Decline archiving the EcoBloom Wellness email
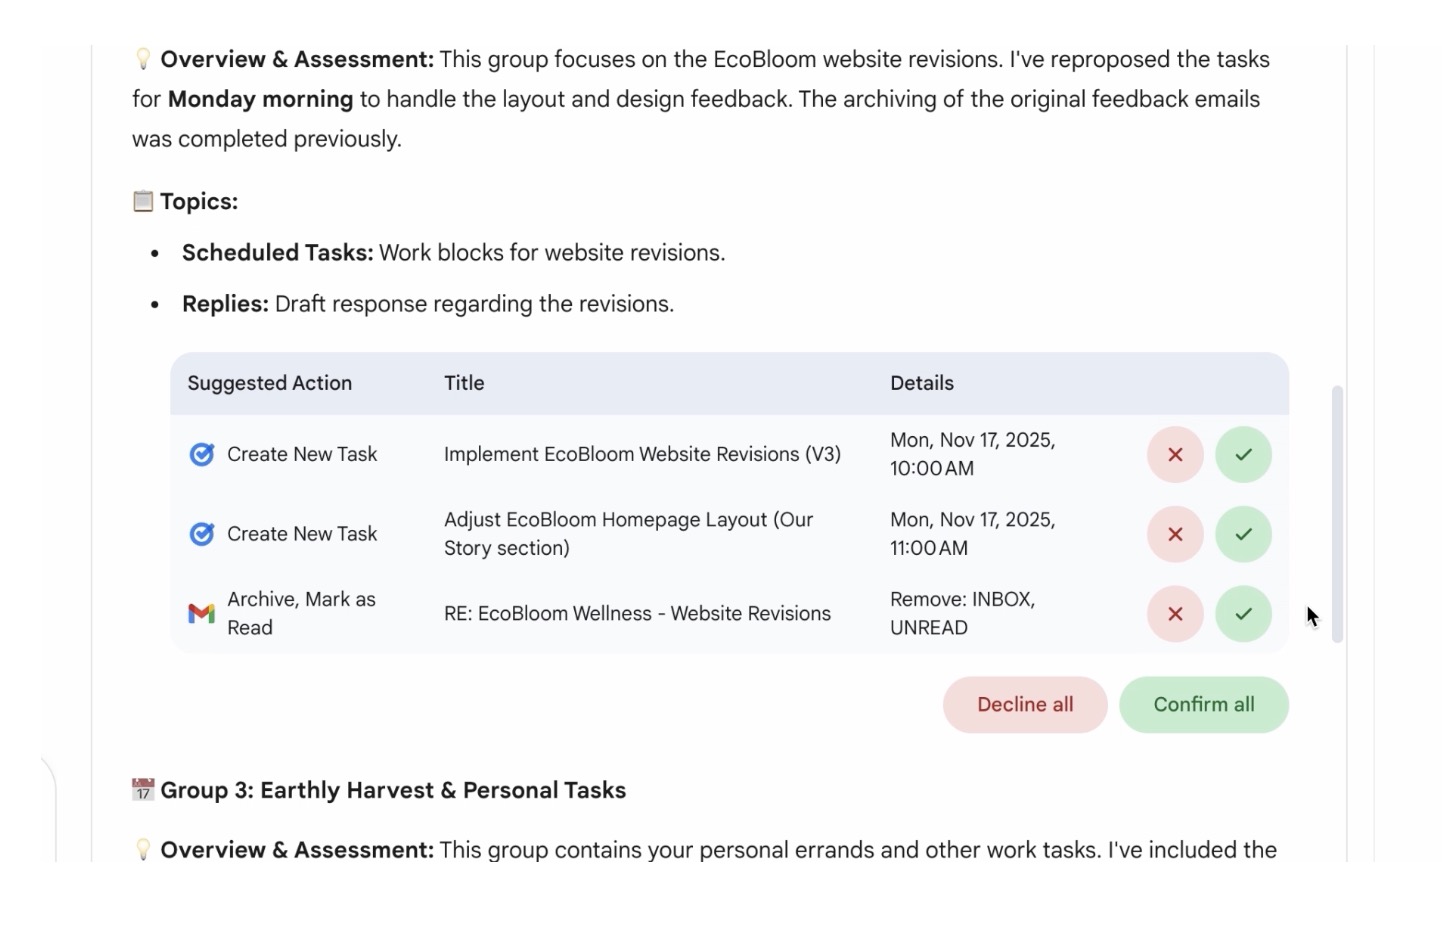1442x937 pixels. tap(1175, 614)
